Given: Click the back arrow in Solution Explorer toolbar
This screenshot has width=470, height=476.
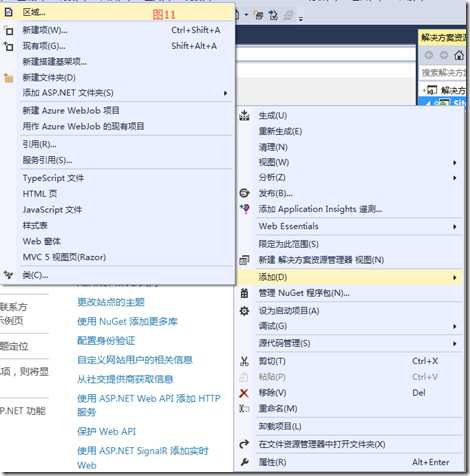Looking at the screenshot, I should coord(429,55).
